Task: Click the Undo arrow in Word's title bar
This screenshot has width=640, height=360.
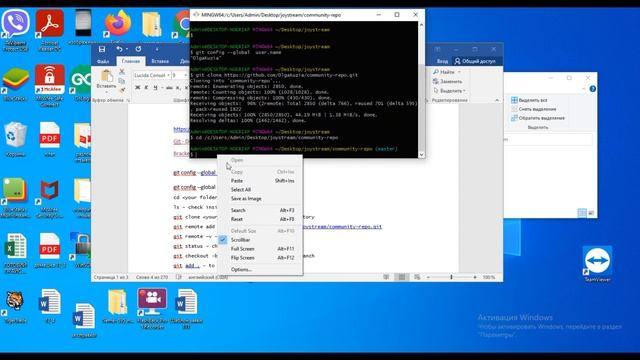Action: 119,49
